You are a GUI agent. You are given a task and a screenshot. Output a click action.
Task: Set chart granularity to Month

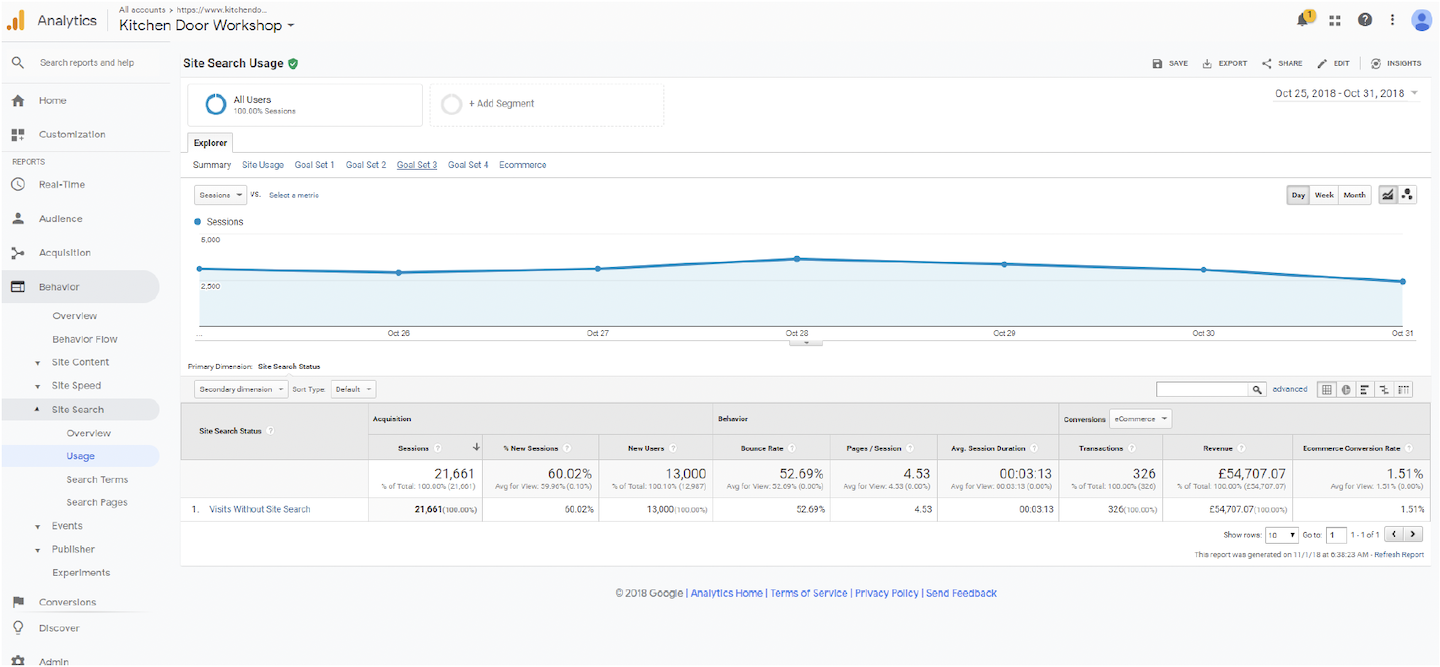[x=1354, y=195]
